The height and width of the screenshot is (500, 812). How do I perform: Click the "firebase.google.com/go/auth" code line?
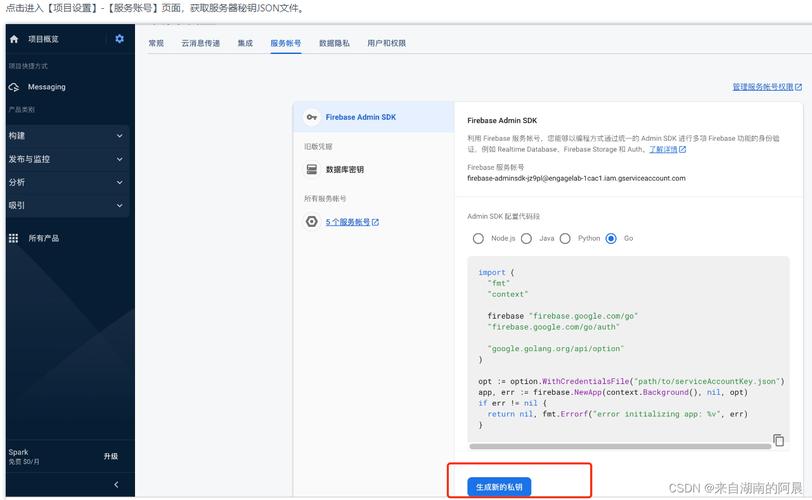tap(553, 327)
